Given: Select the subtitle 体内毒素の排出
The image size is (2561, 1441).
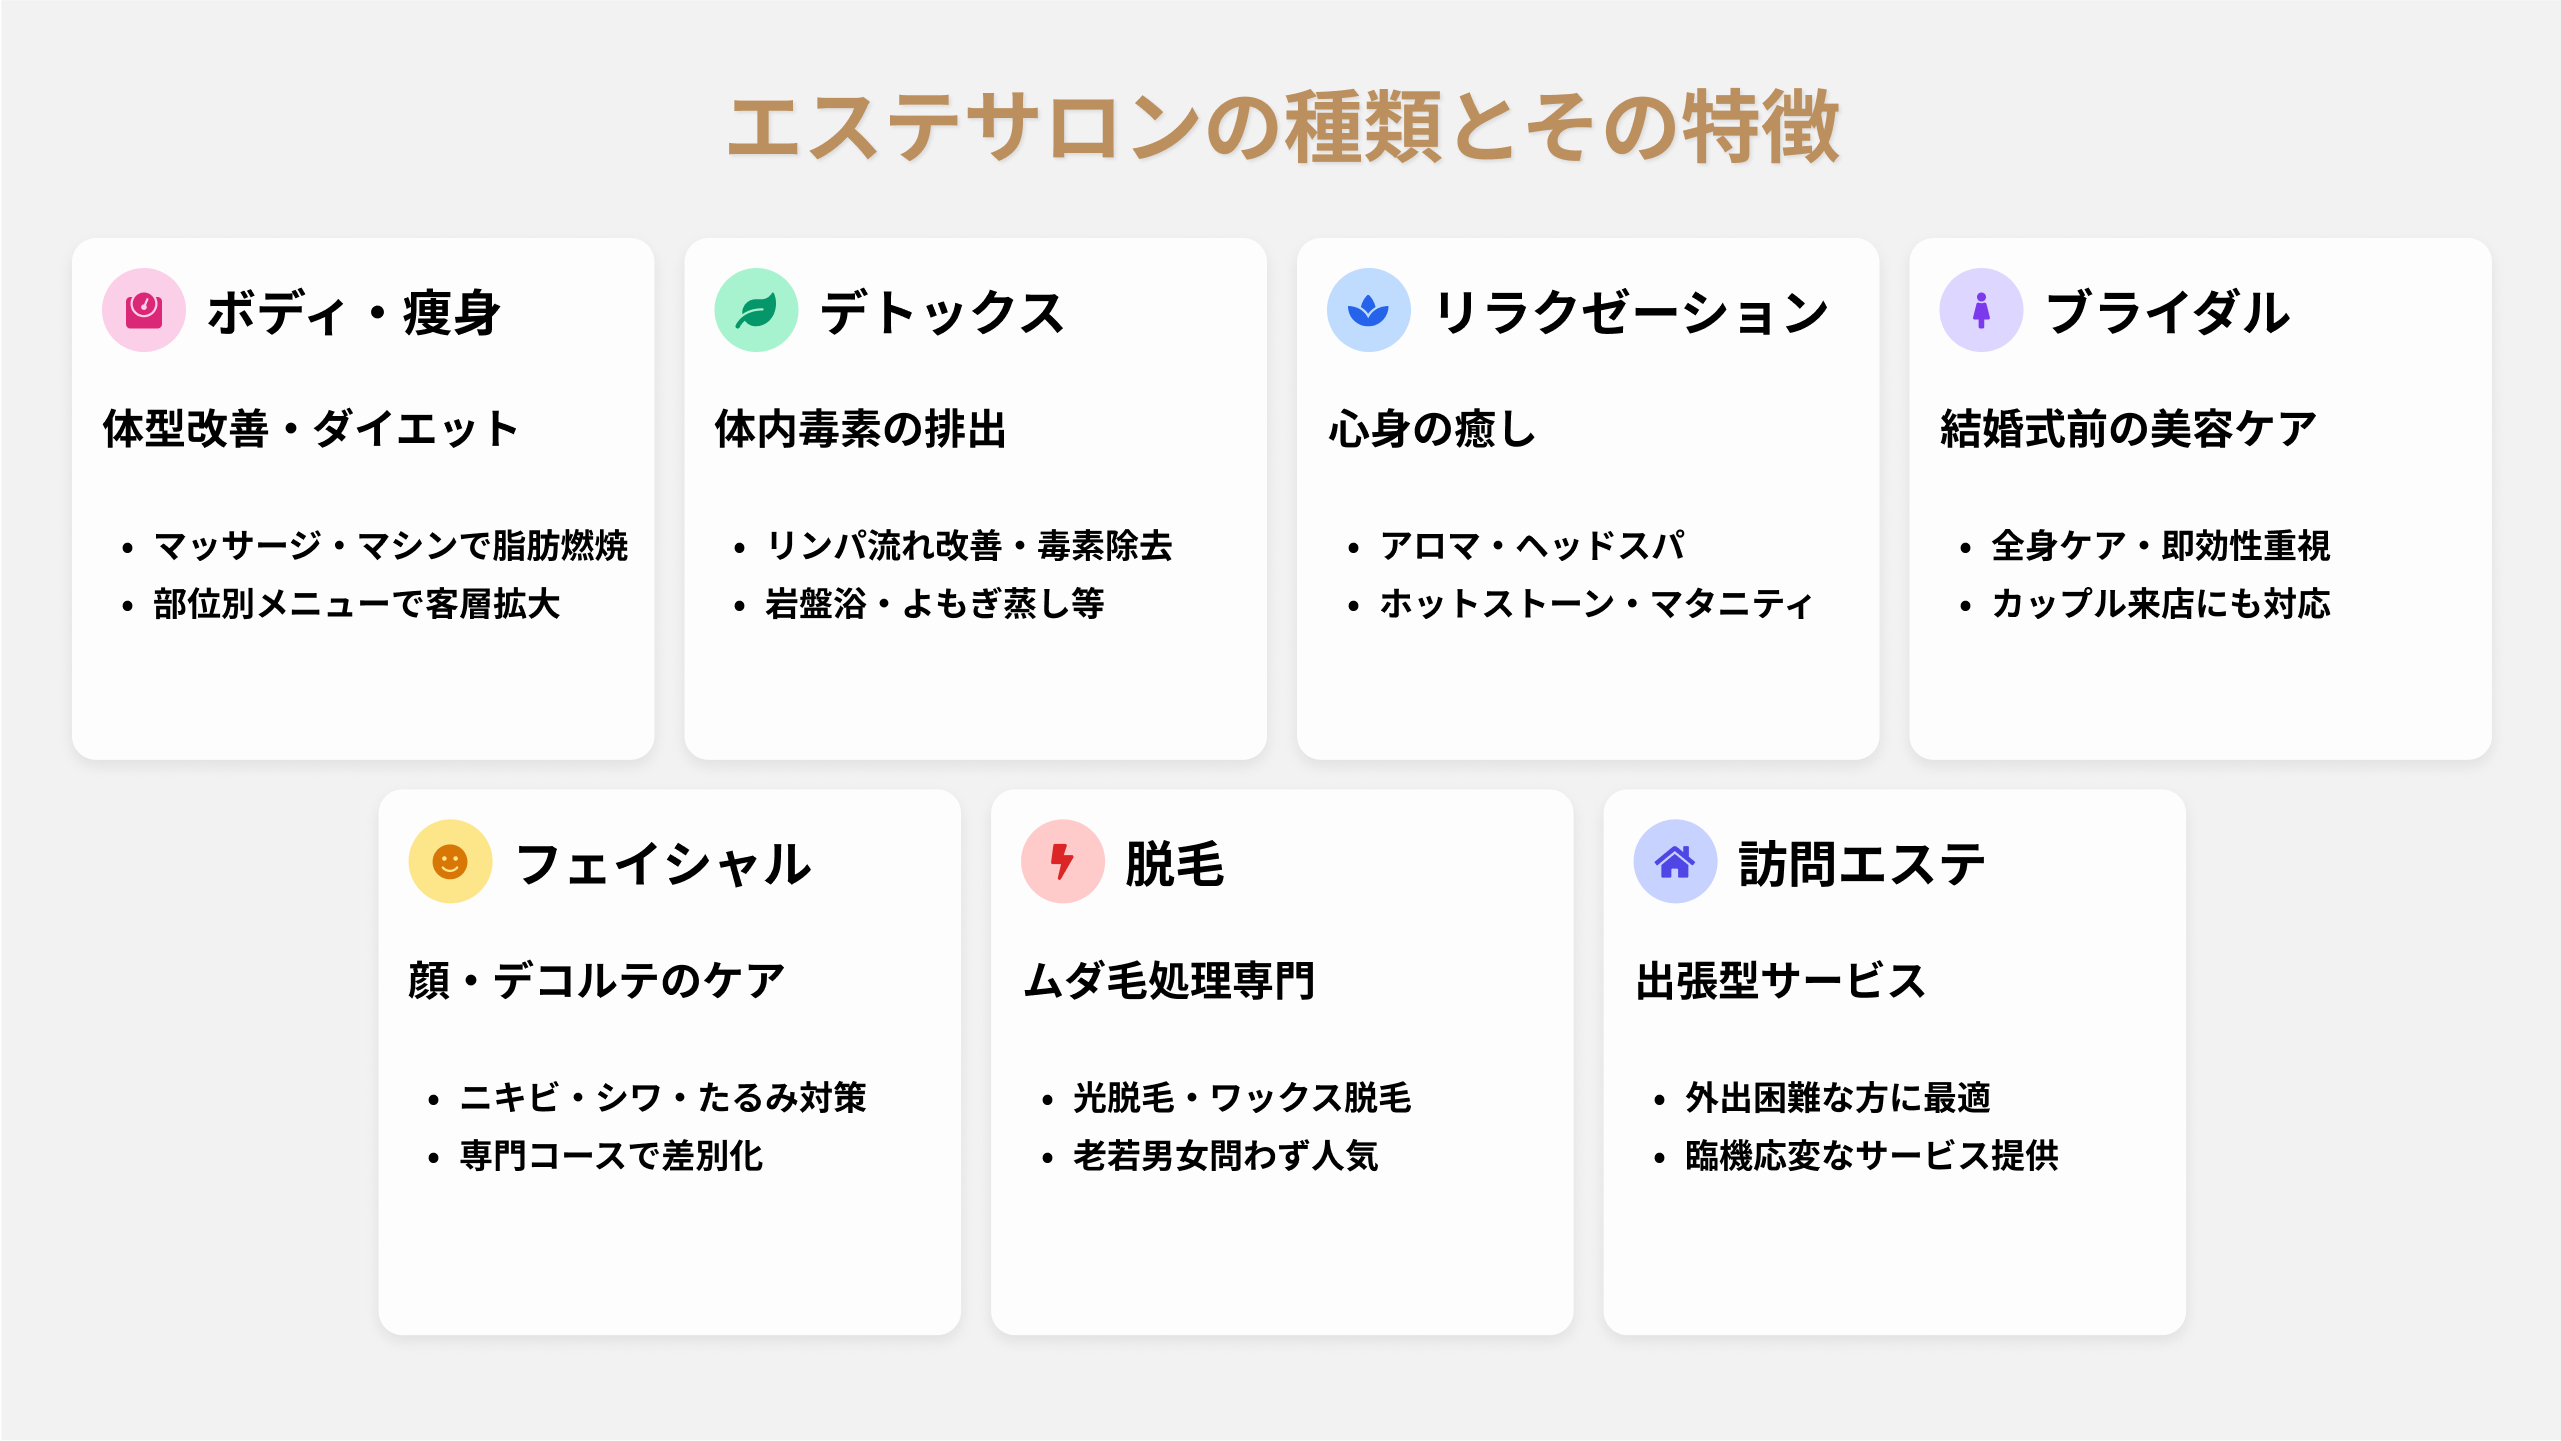Looking at the screenshot, I should 860,429.
